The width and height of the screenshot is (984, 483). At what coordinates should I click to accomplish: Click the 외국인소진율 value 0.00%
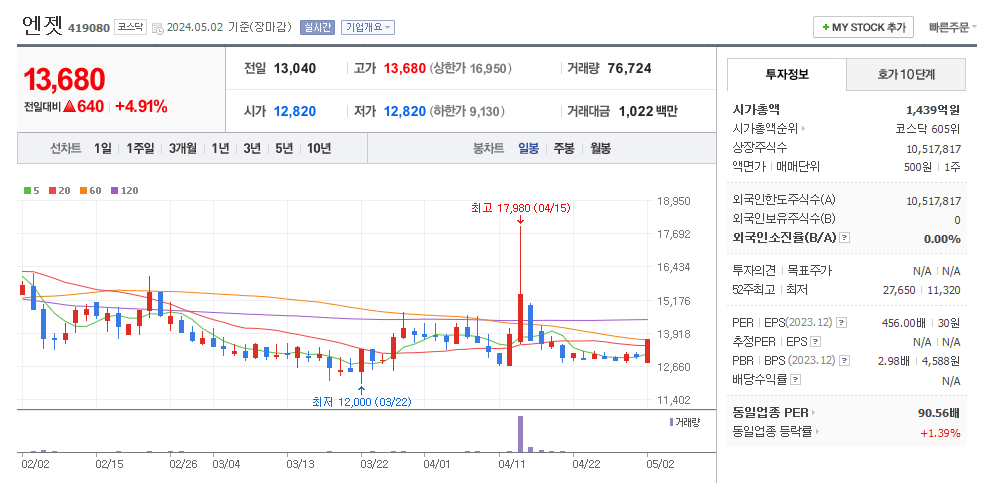pos(942,238)
